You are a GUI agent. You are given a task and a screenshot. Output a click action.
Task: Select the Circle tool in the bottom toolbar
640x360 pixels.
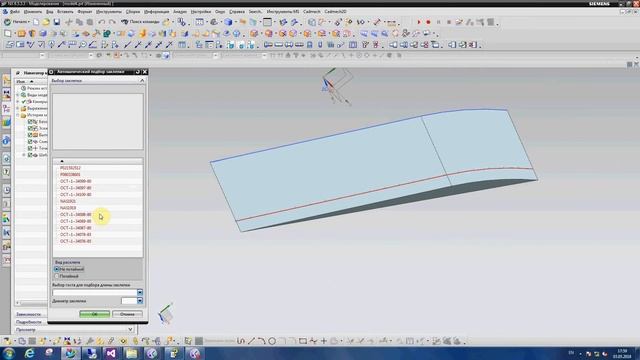(272, 341)
